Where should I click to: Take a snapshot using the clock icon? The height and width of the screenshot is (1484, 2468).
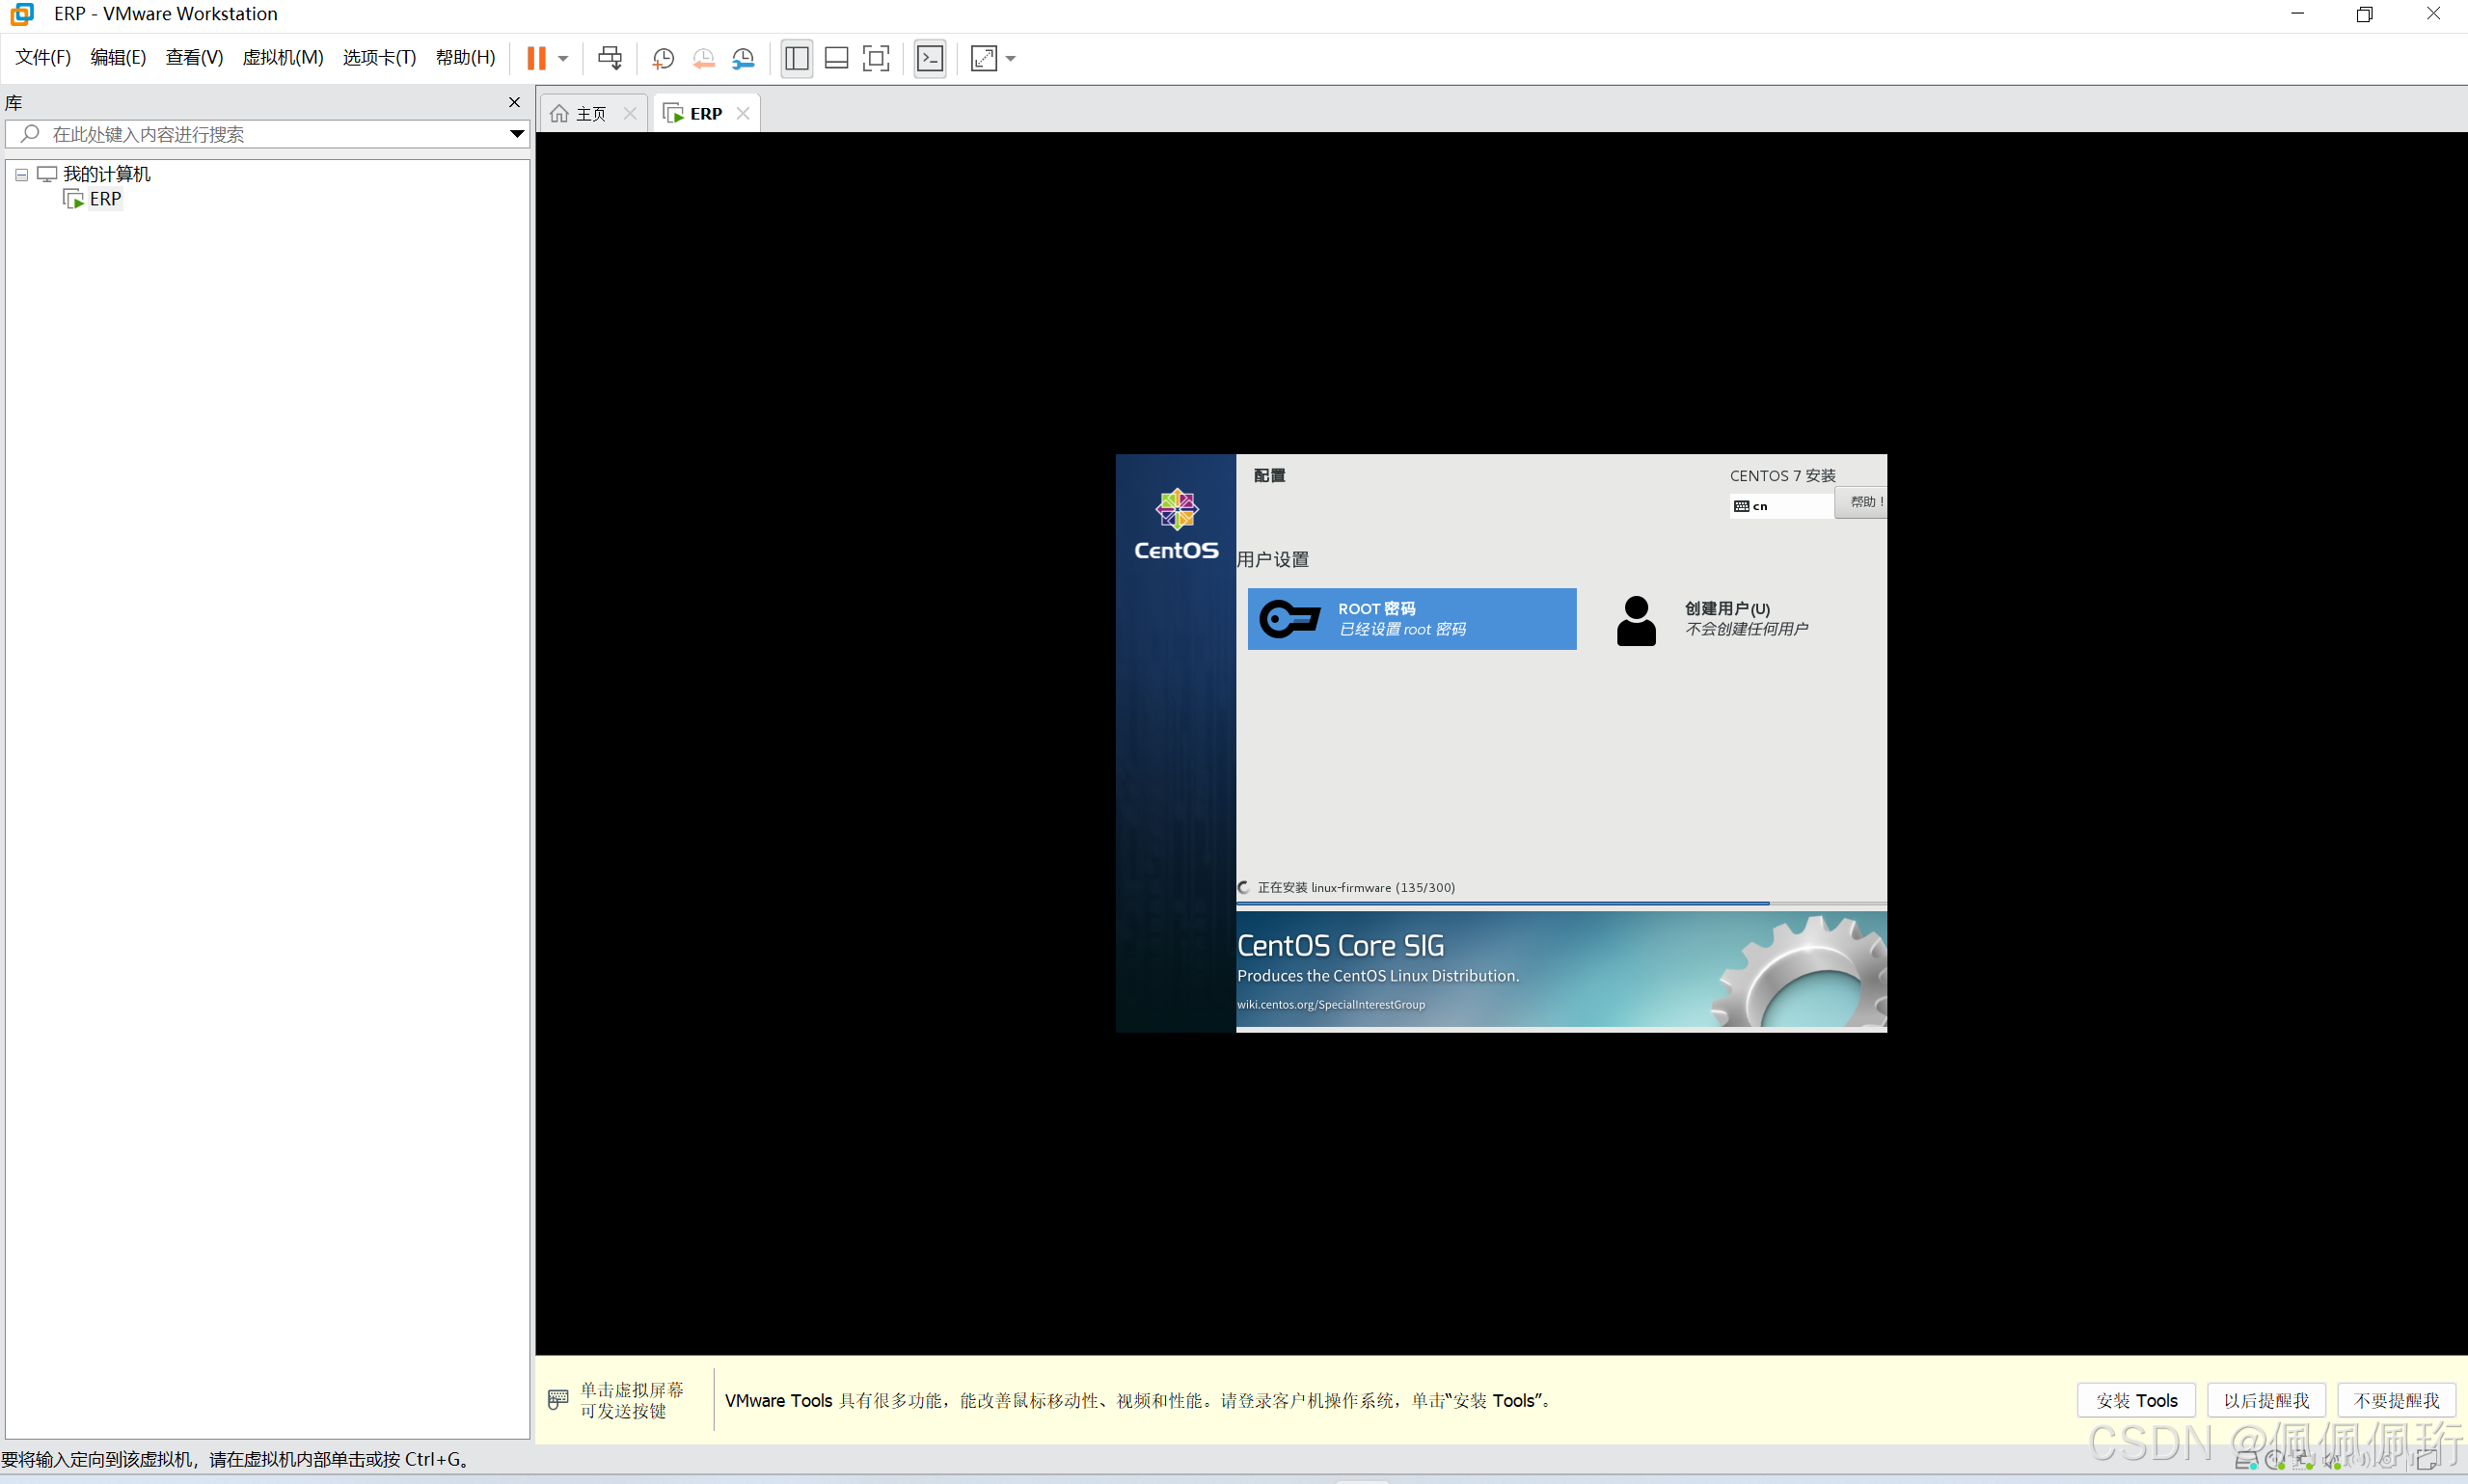[662, 58]
